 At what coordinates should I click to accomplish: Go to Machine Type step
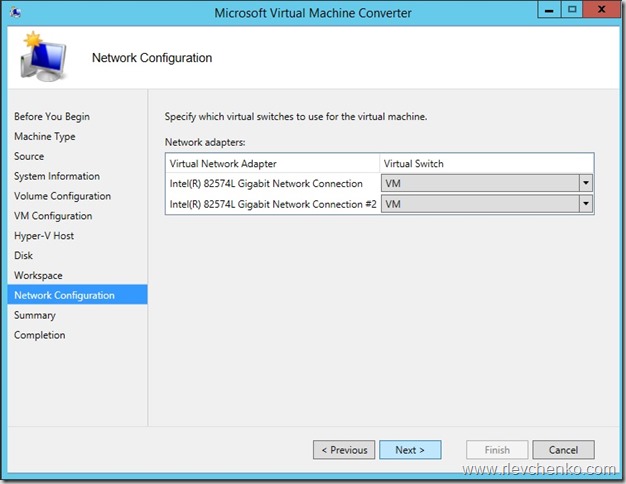click(45, 137)
